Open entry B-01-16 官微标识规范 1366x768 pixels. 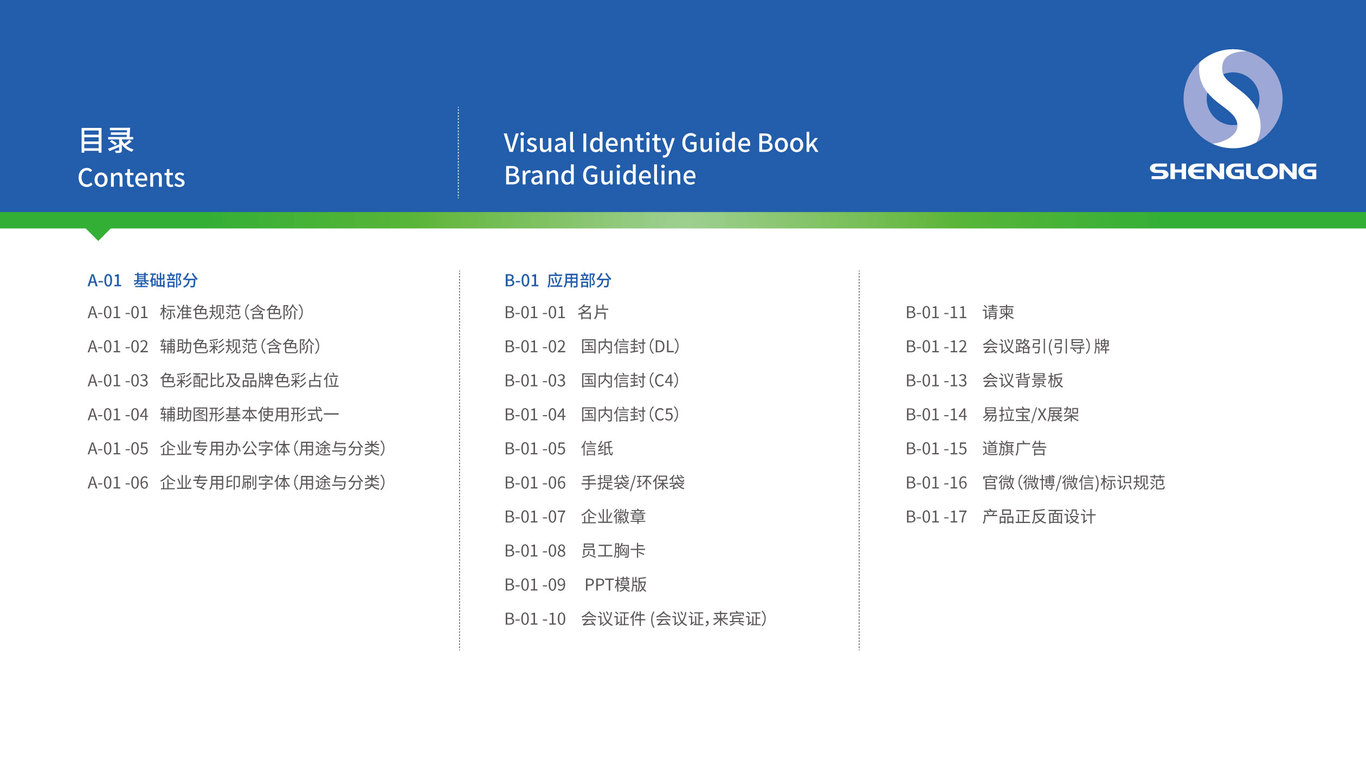(1036, 482)
